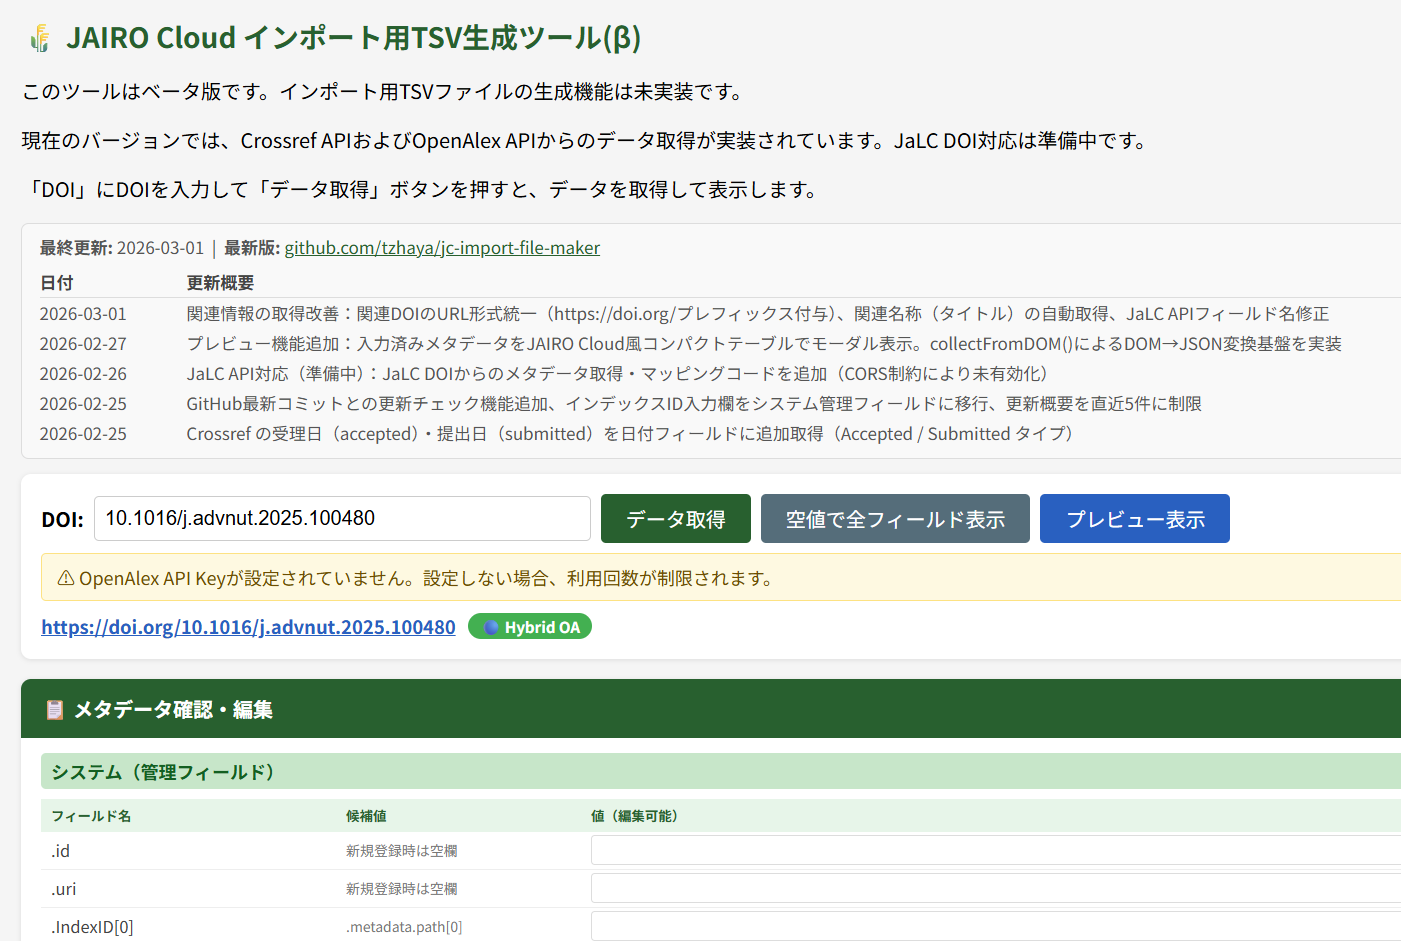Open the github.com/tzhaya/jc-import-file-maker link
The height and width of the screenshot is (941, 1401).
point(442,248)
